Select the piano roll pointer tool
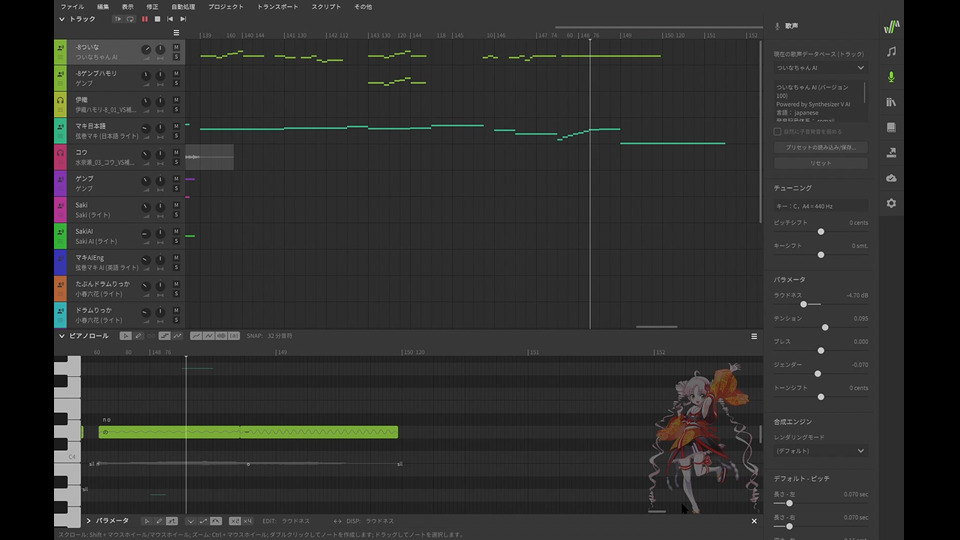The height and width of the screenshot is (540, 960). tap(126, 336)
